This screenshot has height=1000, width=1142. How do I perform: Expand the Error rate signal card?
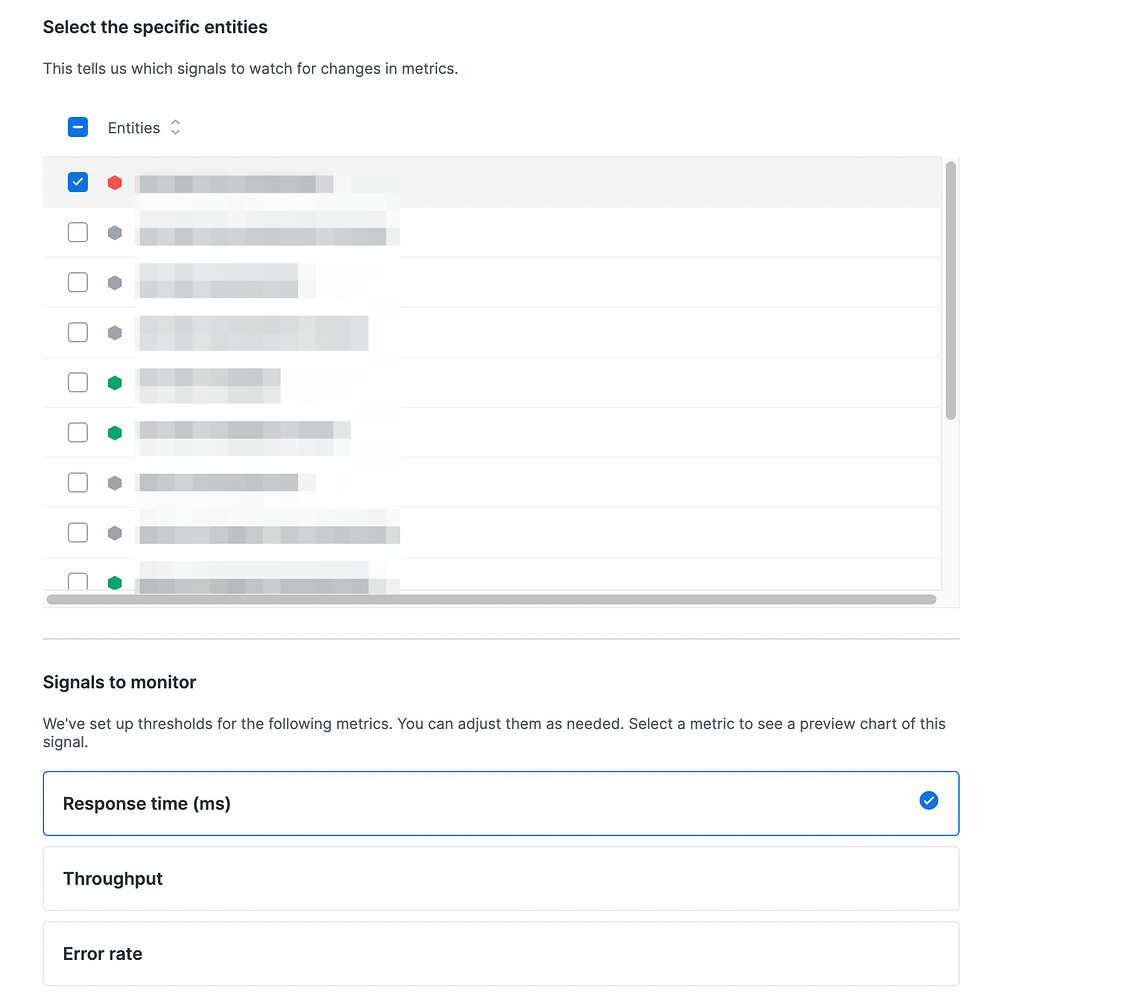coord(500,954)
